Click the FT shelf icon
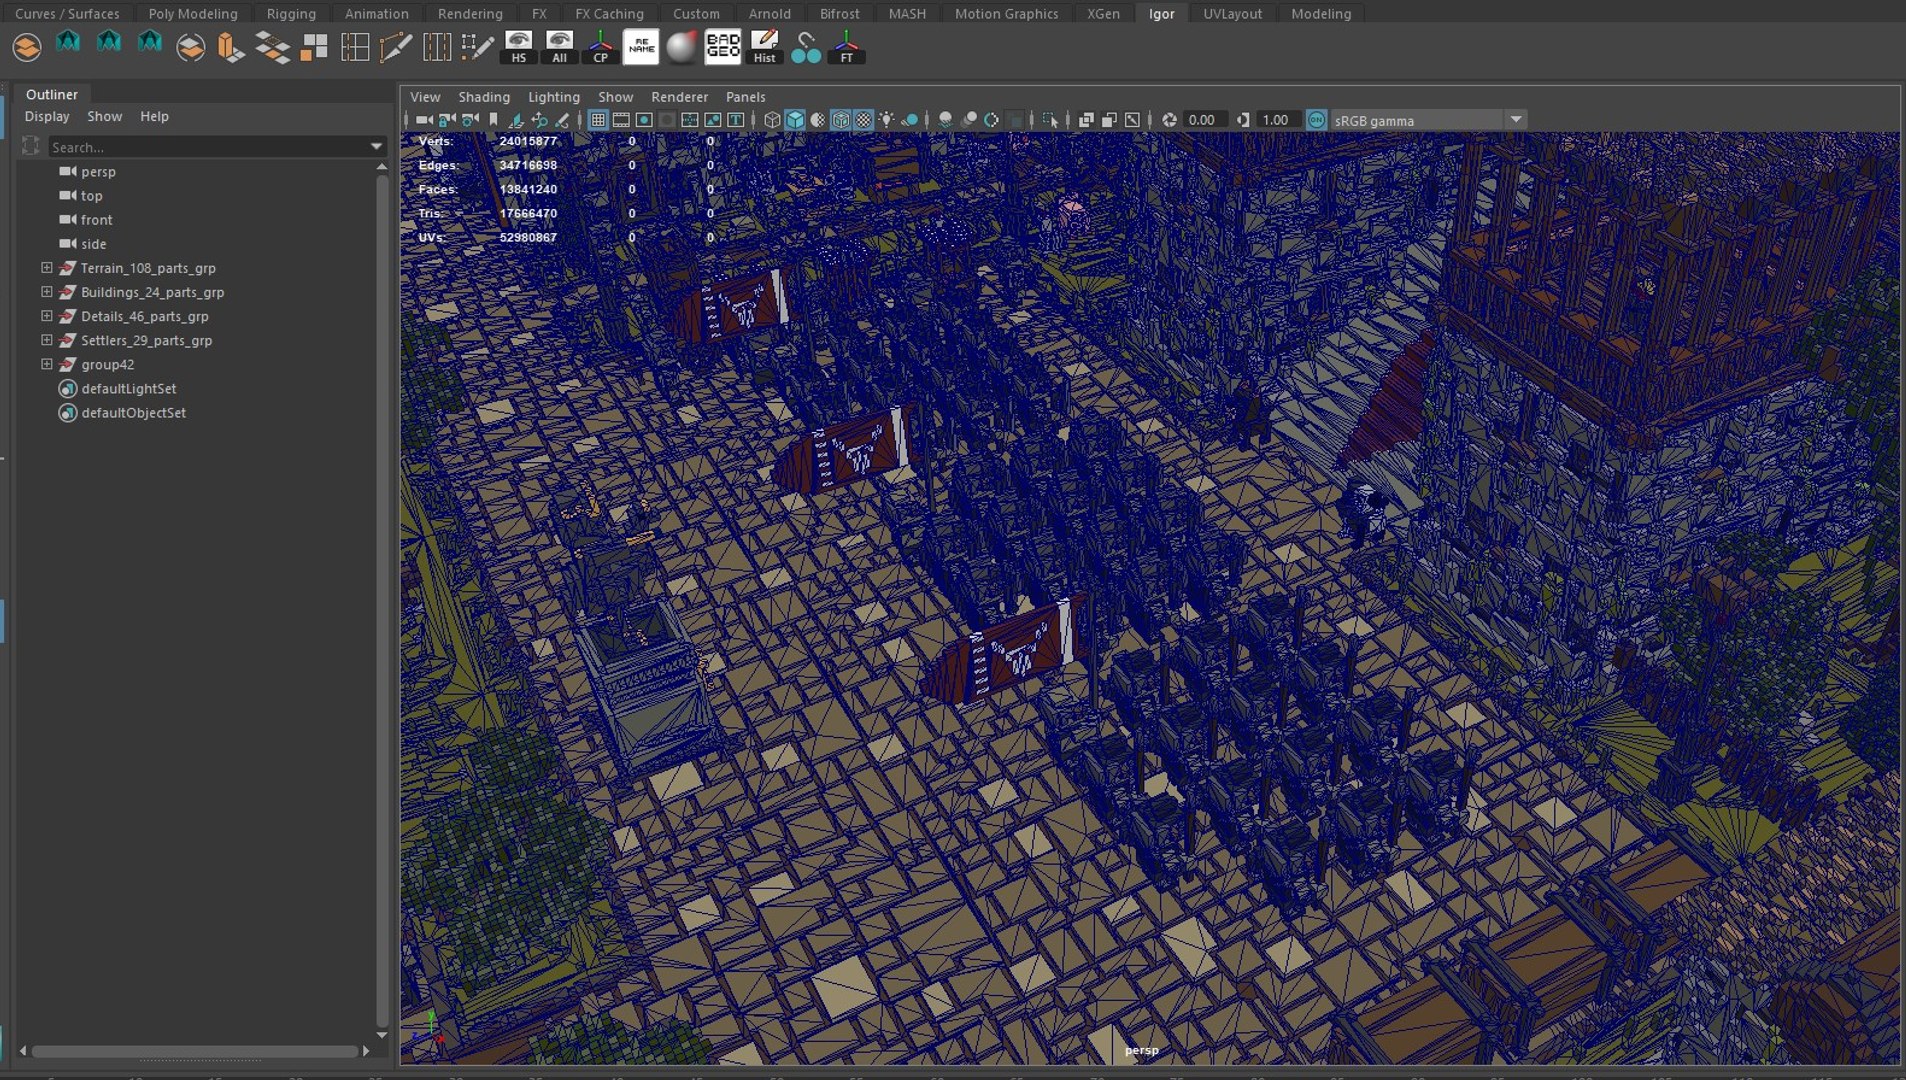 point(846,47)
